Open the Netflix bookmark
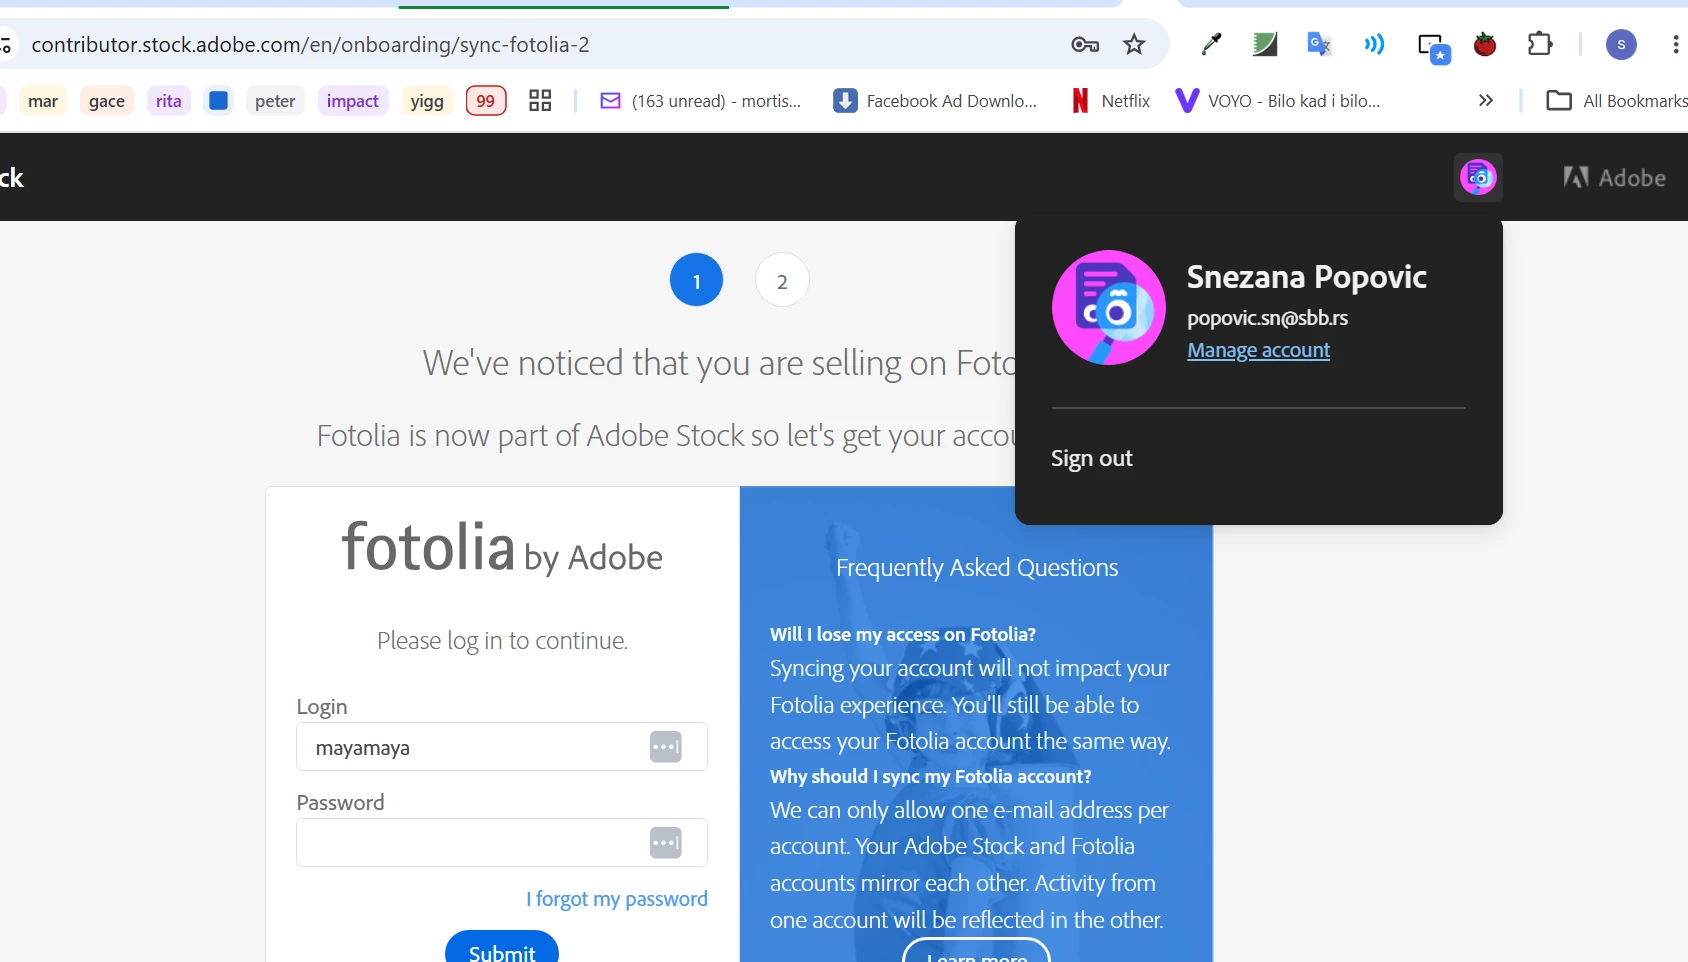1688x962 pixels. point(1111,100)
